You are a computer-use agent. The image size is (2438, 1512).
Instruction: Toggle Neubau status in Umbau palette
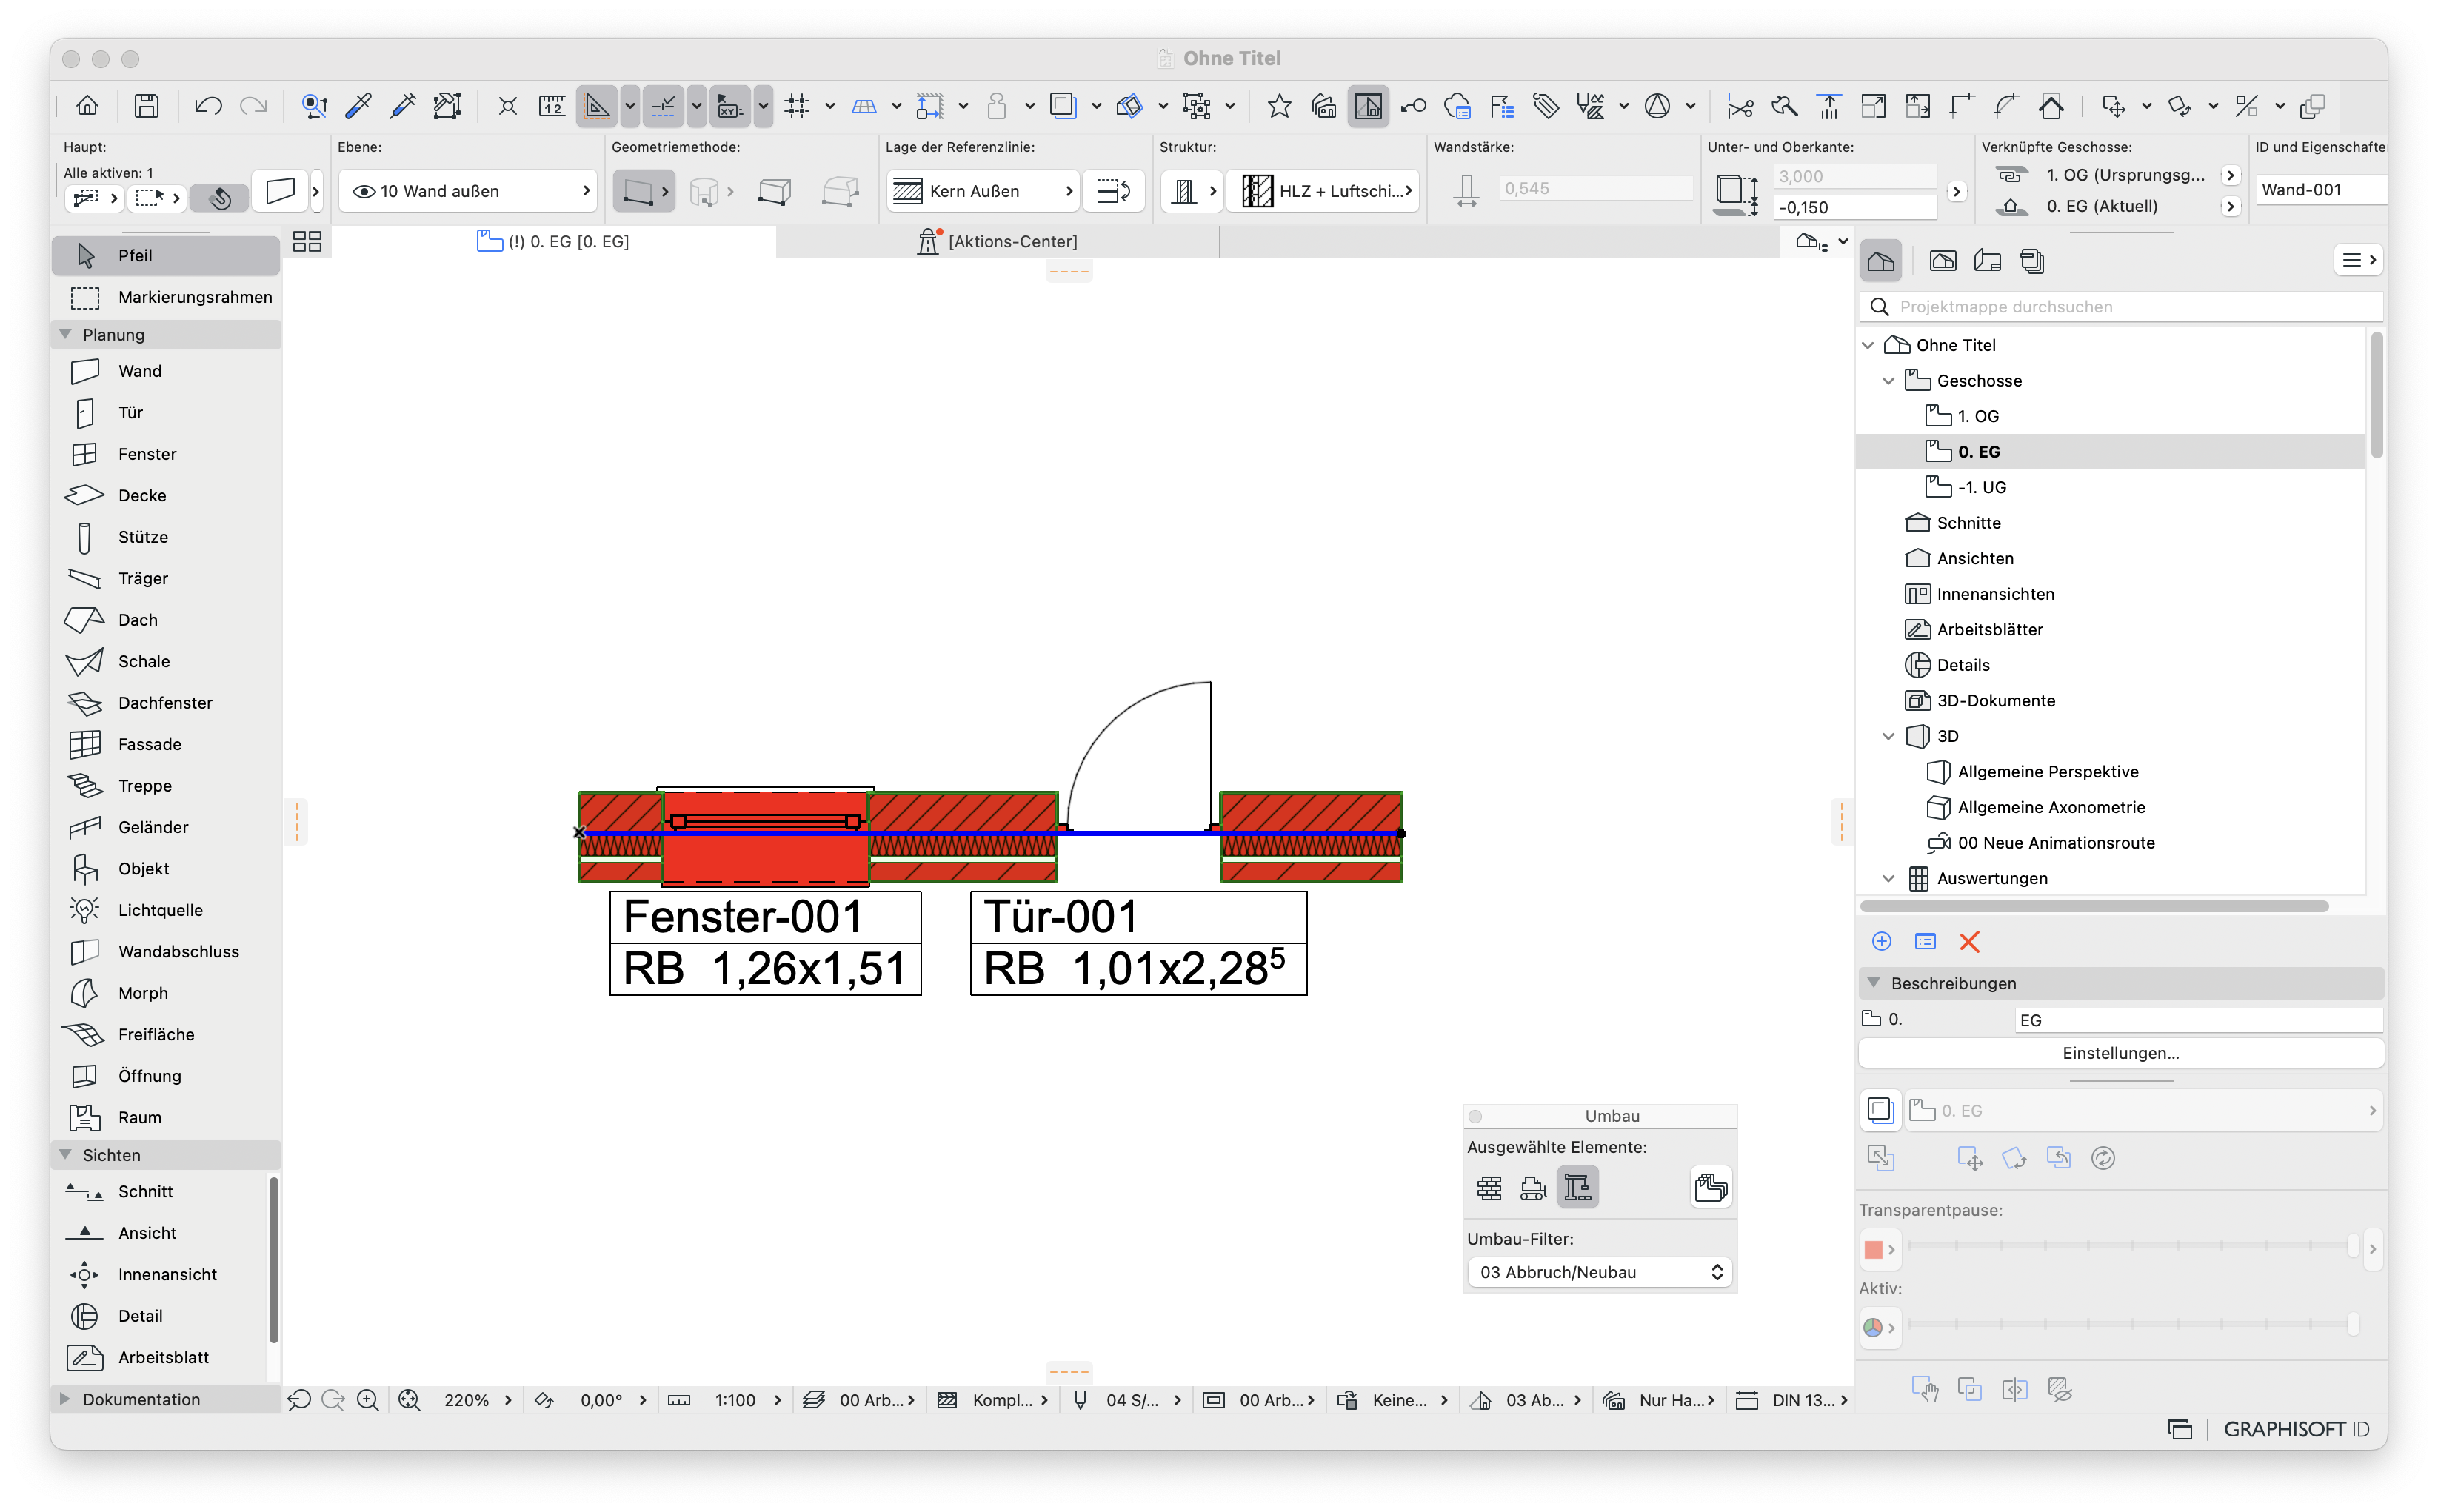click(1577, 1187)
